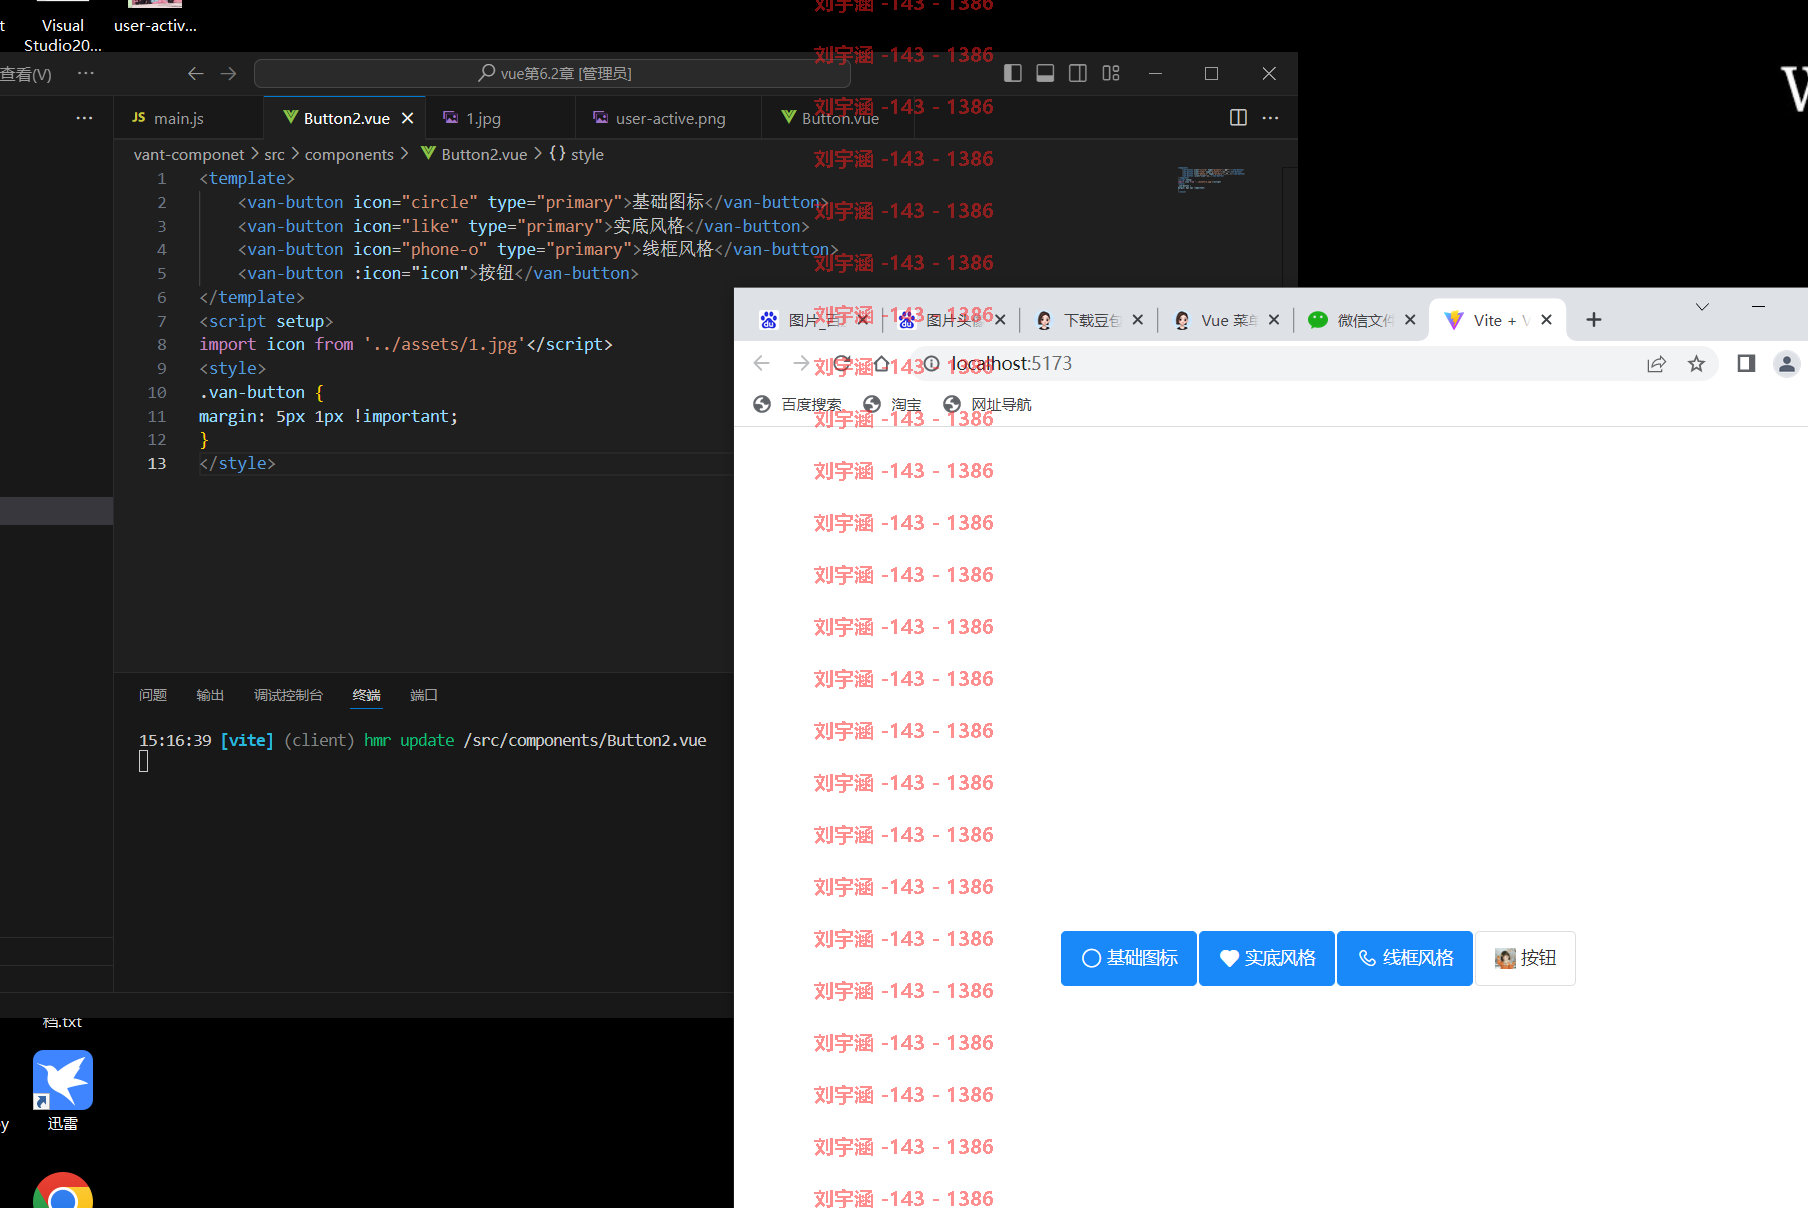Close the Vue 菜鸟 browser tab
This screenshot has height=1208, width=1808.
click(x=1274, y=320)
